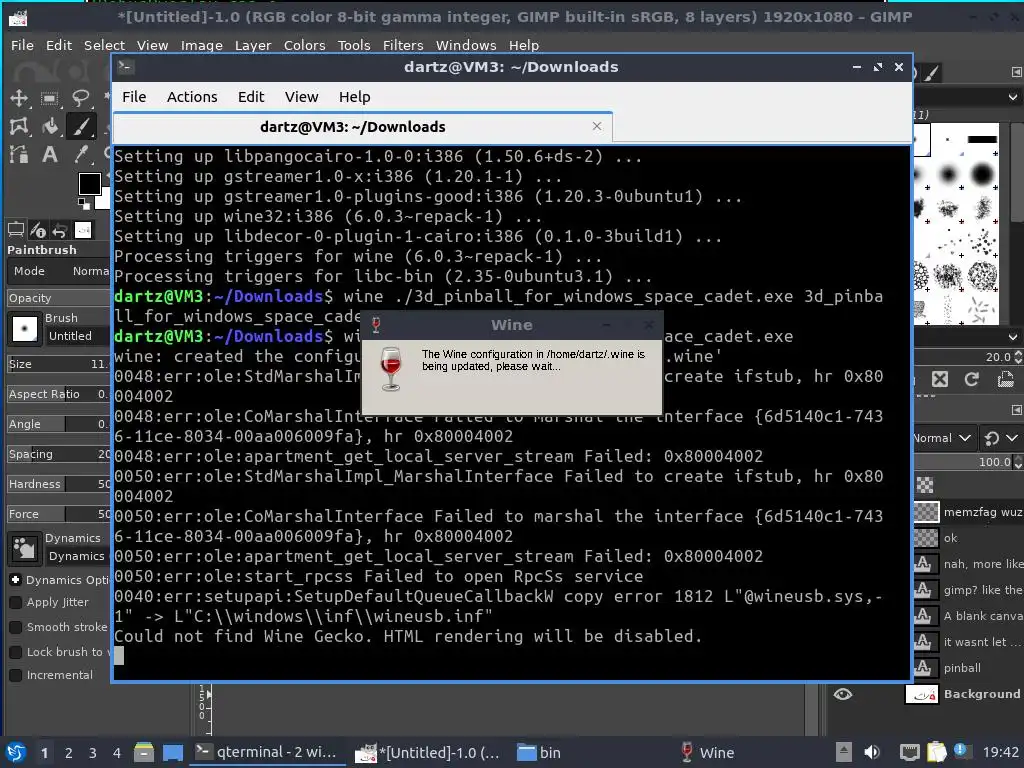Select the Rectangle Select tool in GIMP
1024x768 pixels.
tap(50, 98)
